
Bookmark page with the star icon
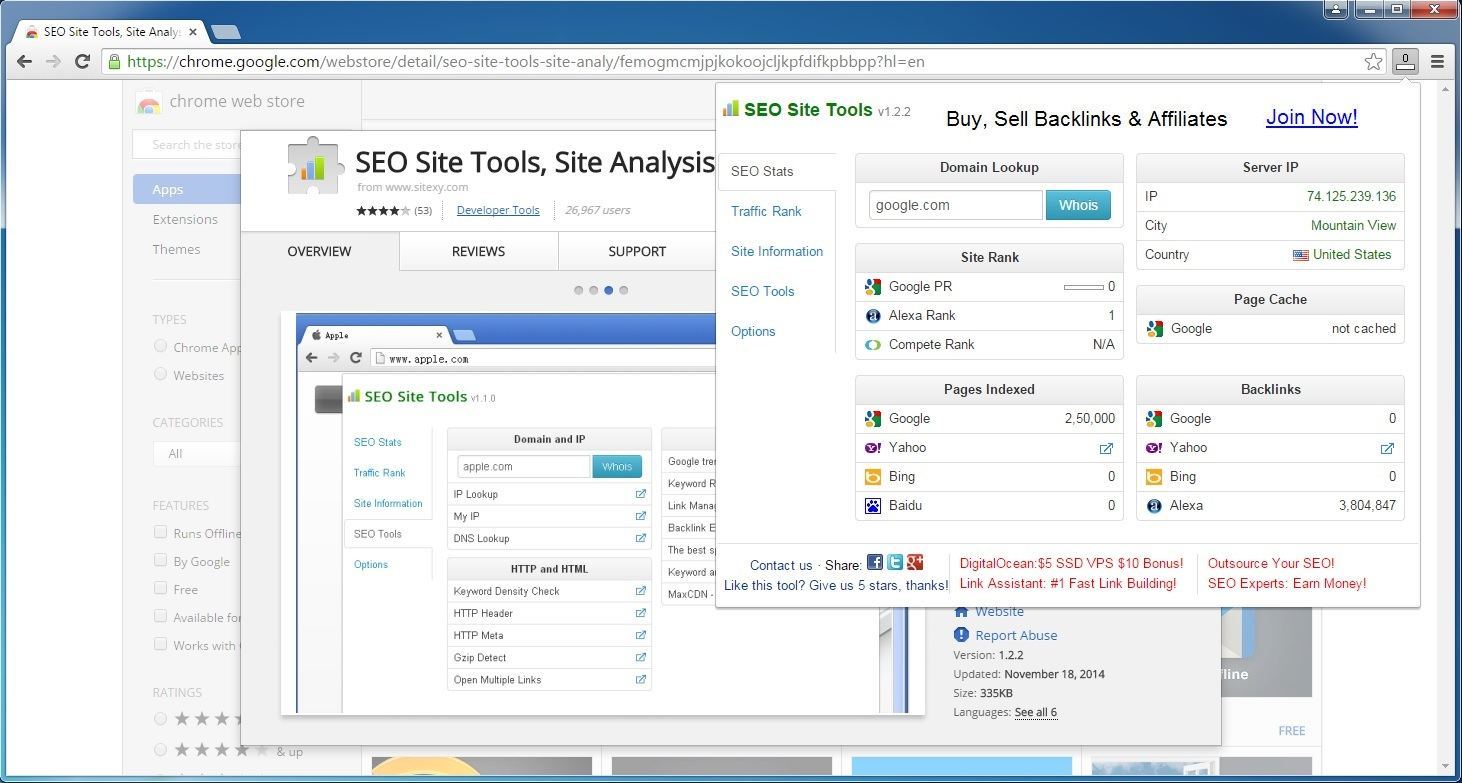tap(1373, 62)
